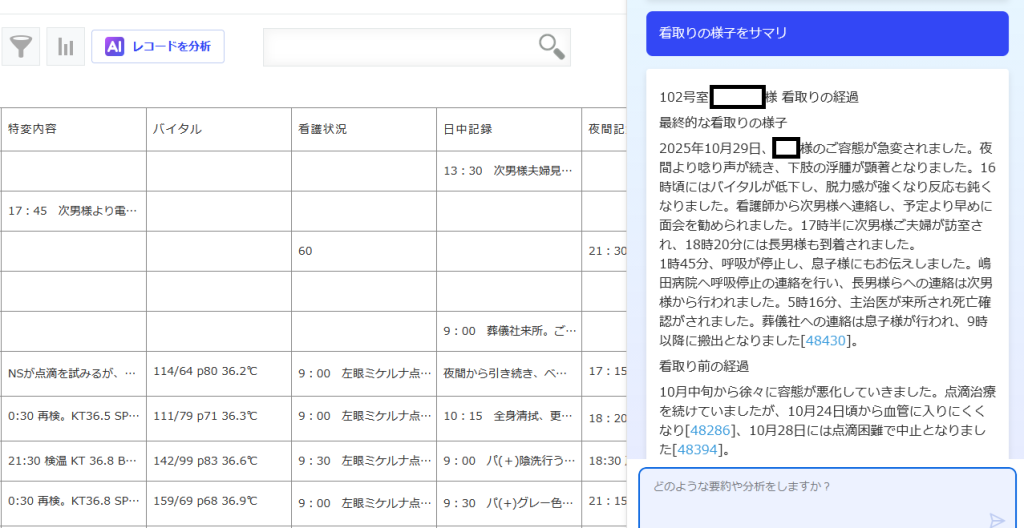This screenshot has width=1024, height=528.
Task: Select the 17:45 次男様より電 cell
Action: click(x=72, y=211)
